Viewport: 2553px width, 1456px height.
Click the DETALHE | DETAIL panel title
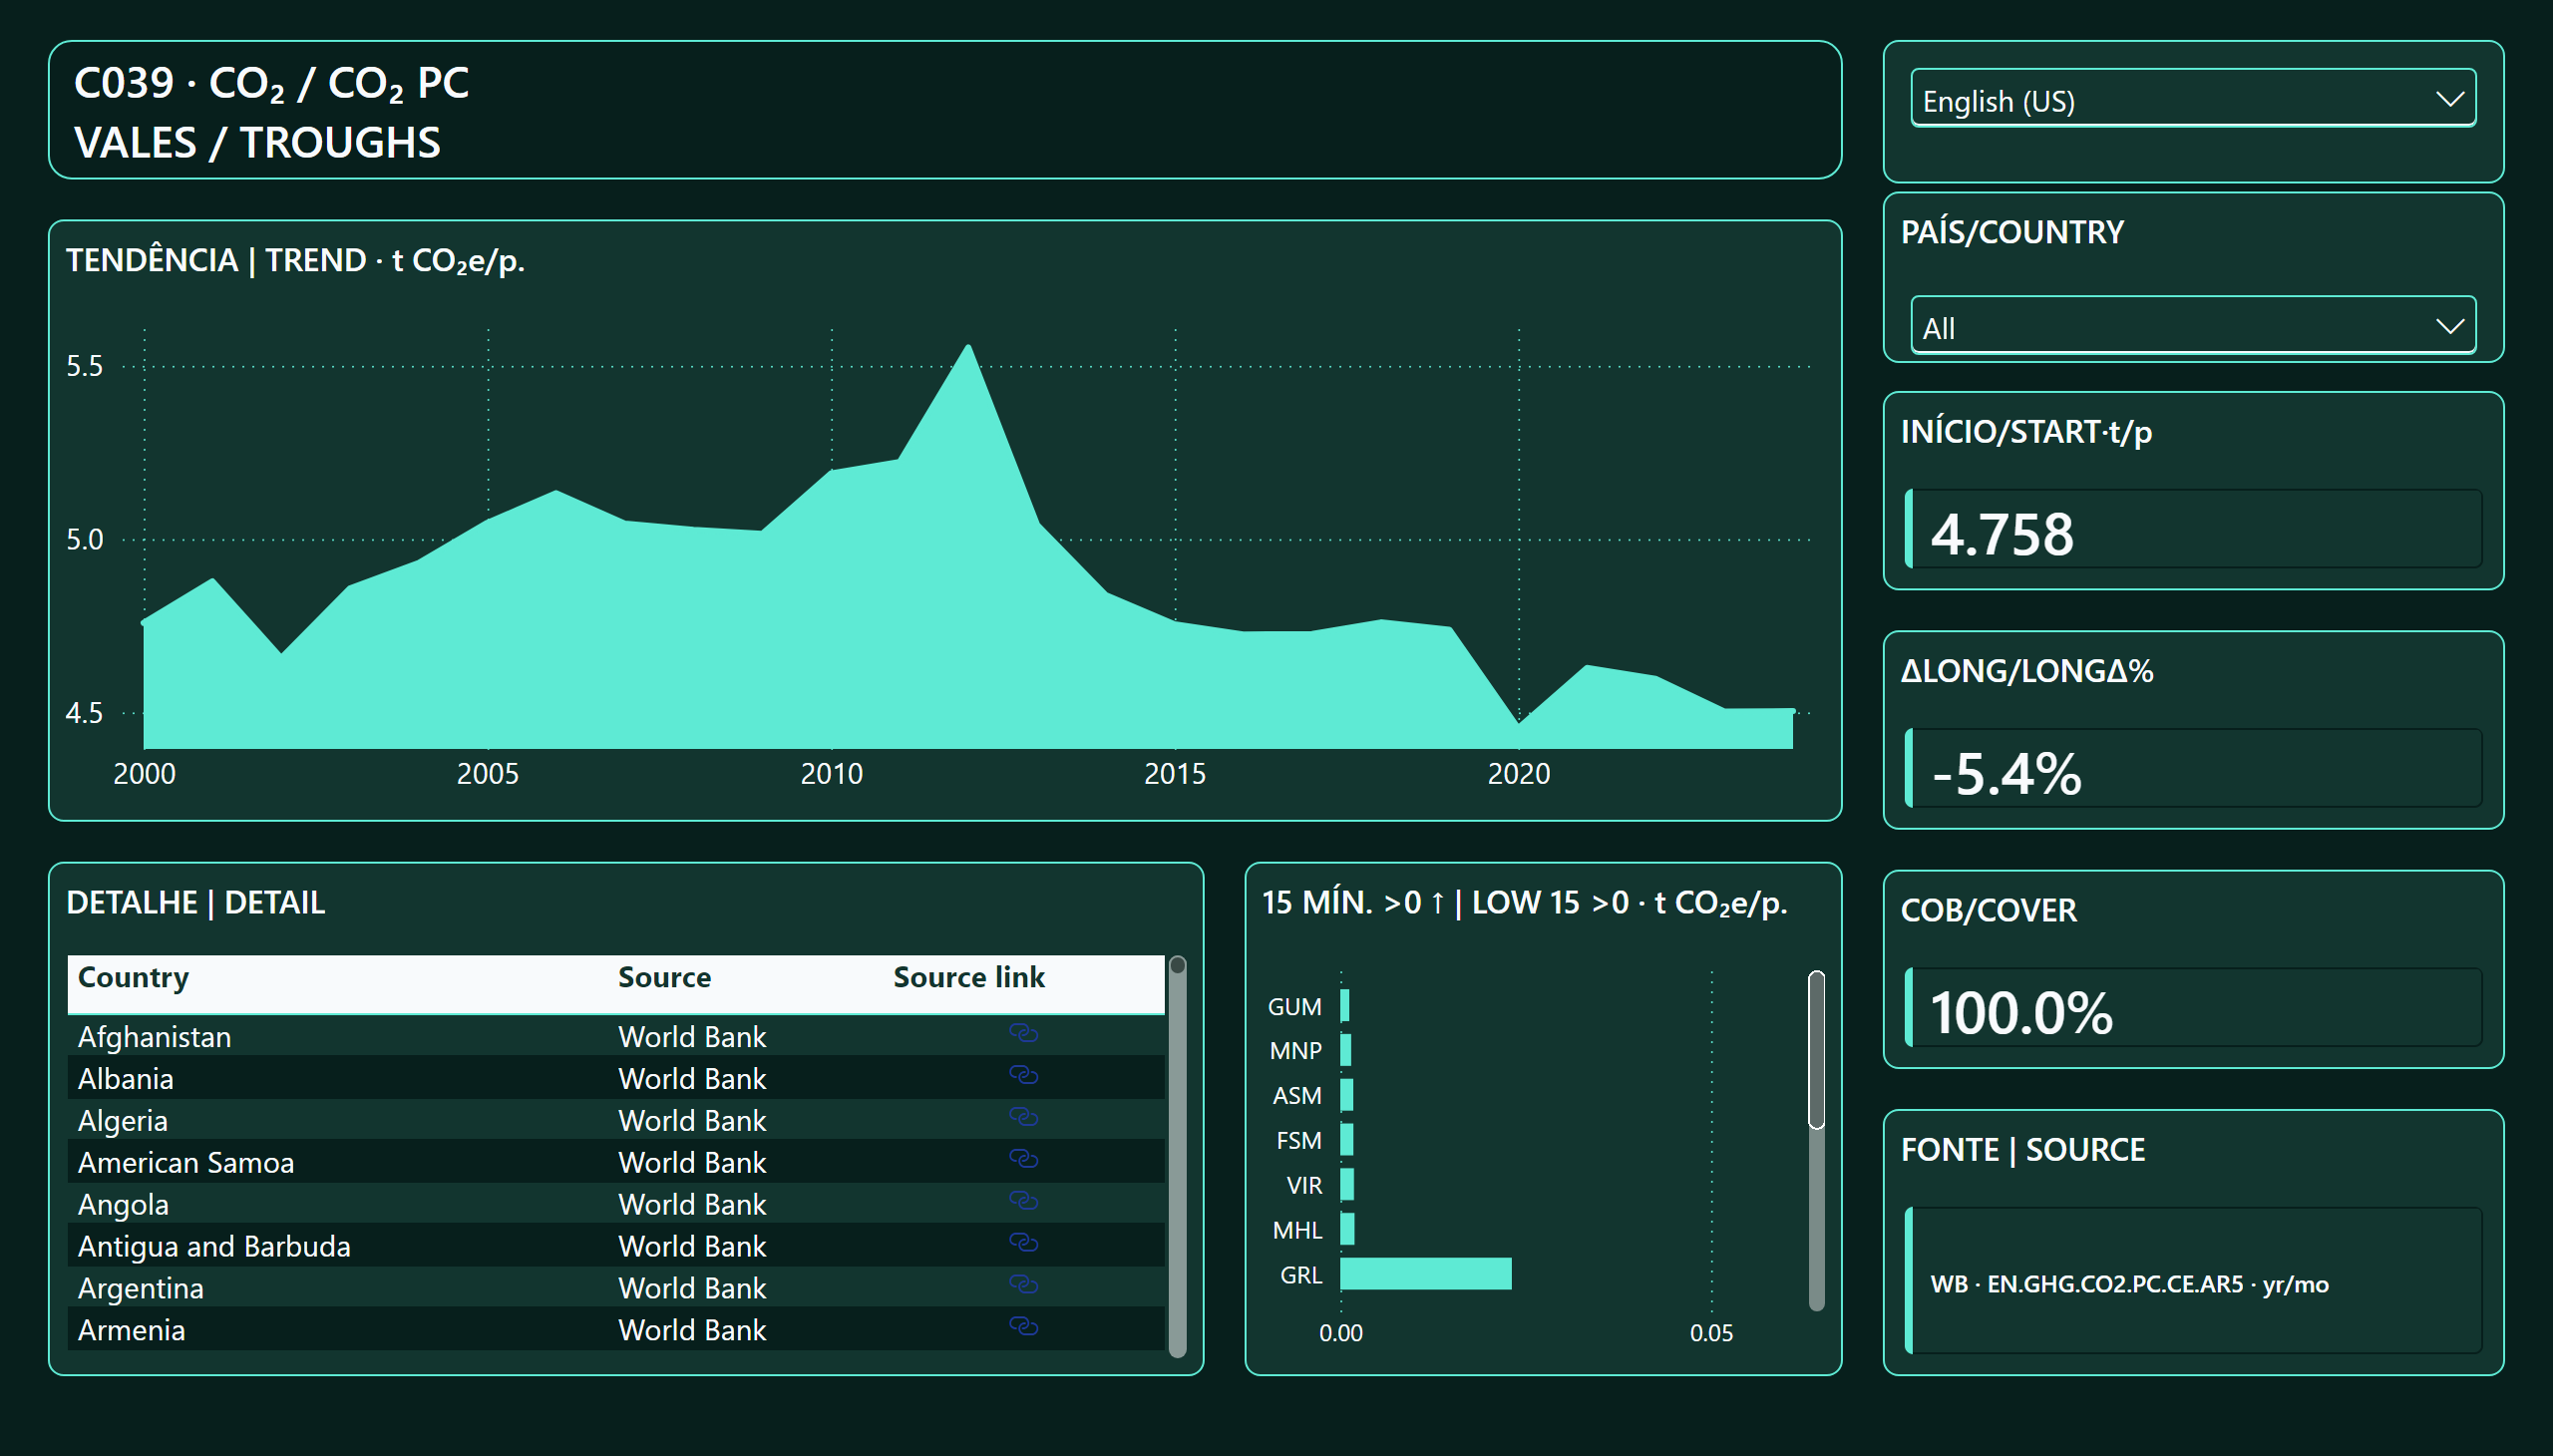click(195, 902)
